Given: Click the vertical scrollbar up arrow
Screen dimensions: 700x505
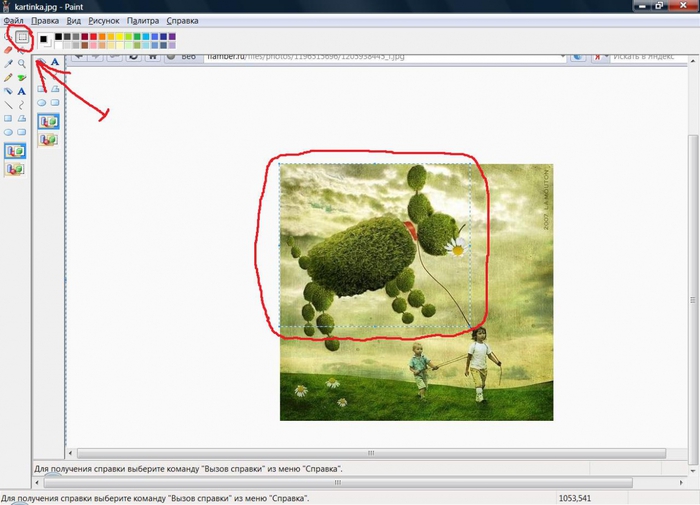Looking at the screenshot, I should point(693,61).
